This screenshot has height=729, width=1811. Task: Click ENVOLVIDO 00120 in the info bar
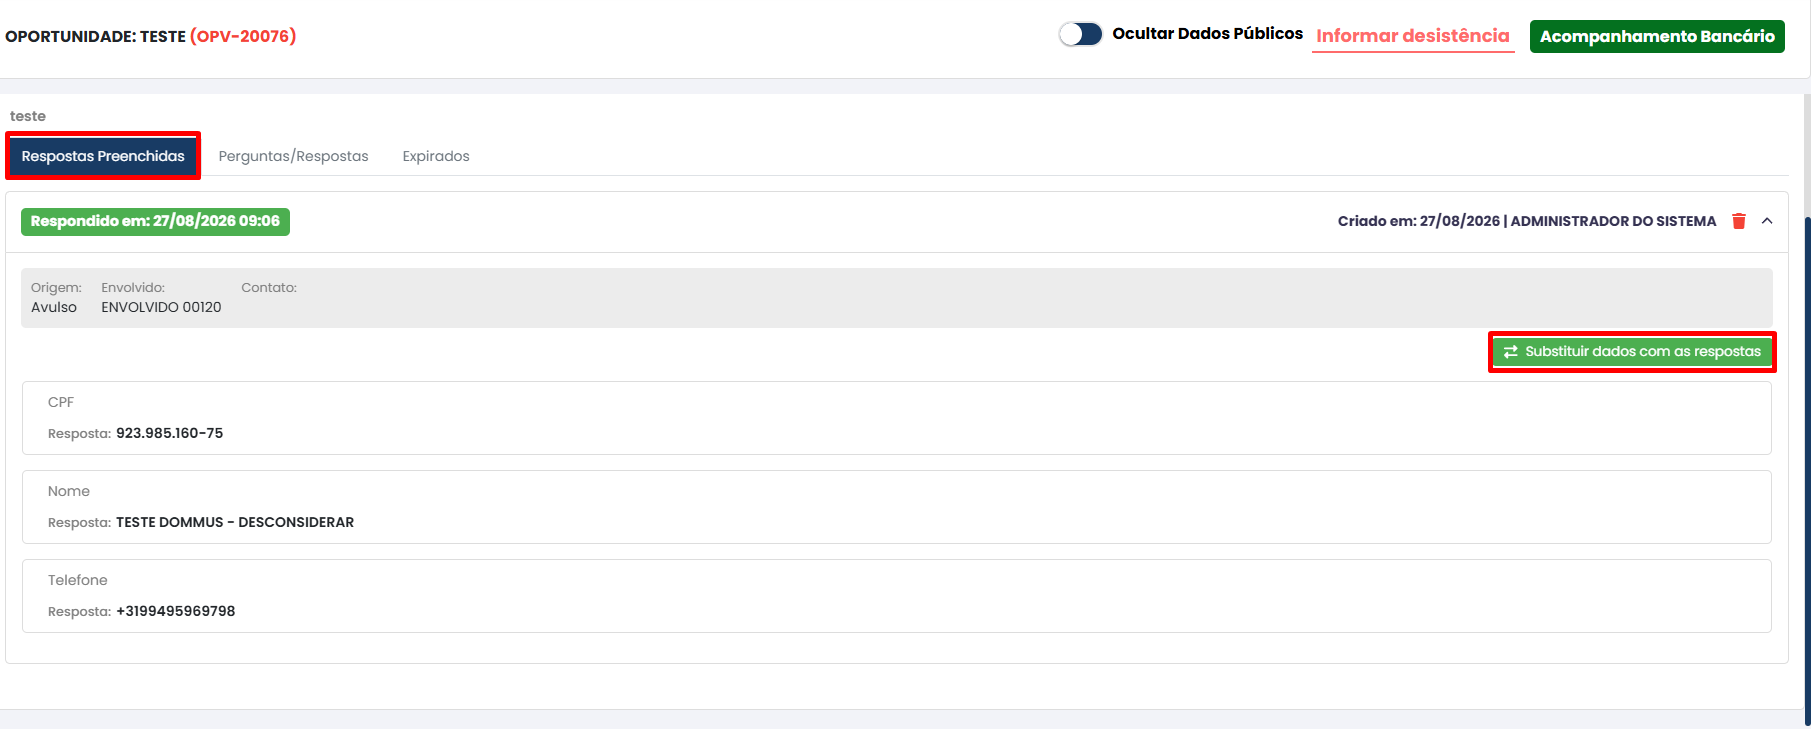[x=161, y=307]
